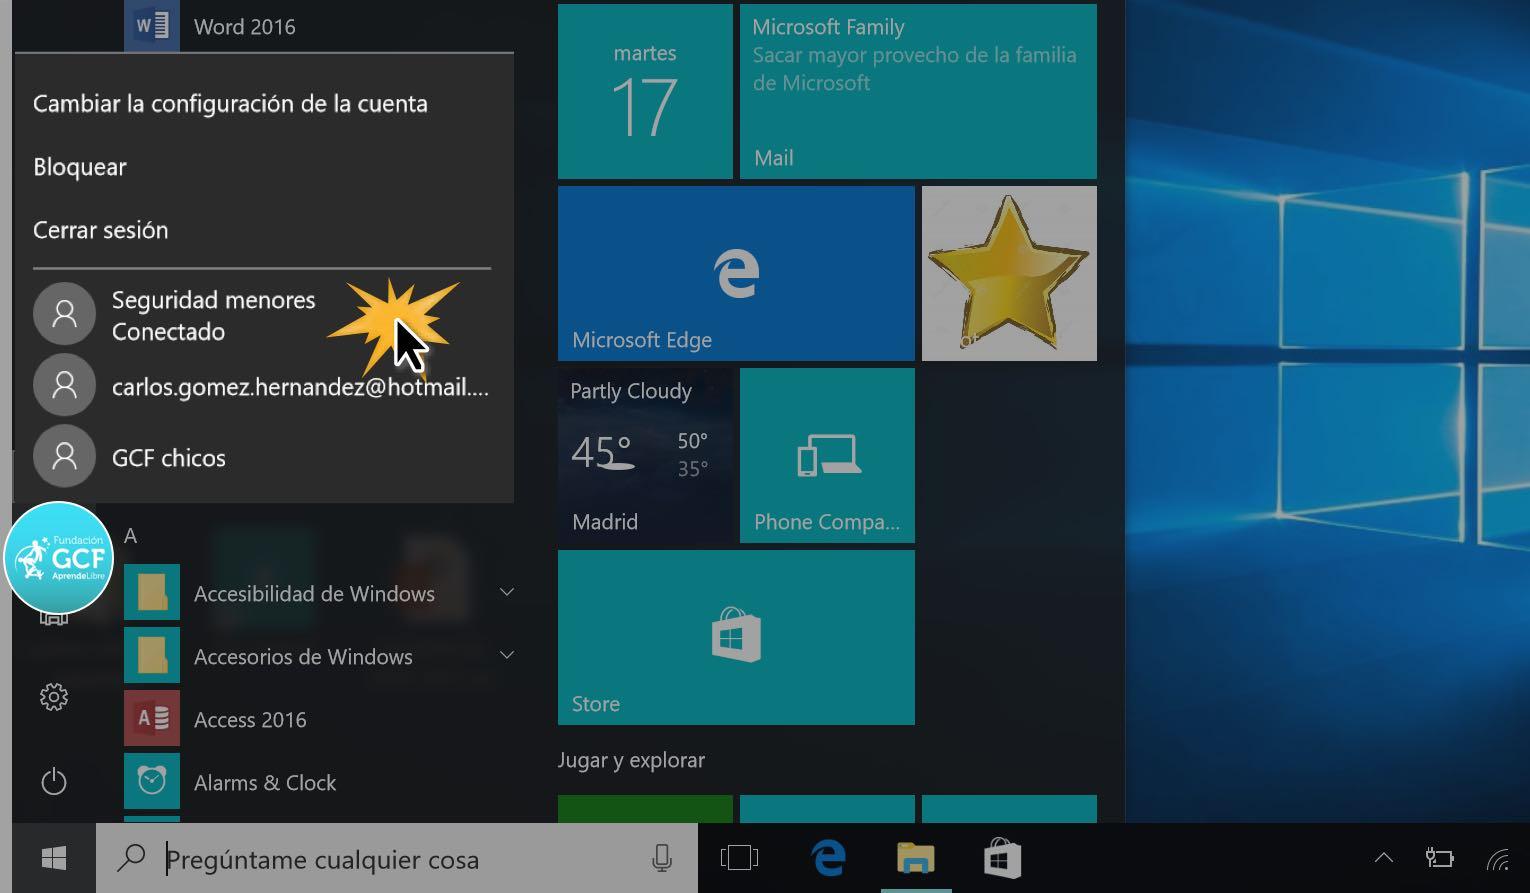This screenshot has width=1530, height=893.
Task: Click the GCF chicos avatar icon
Action: (x=65, y=457)
